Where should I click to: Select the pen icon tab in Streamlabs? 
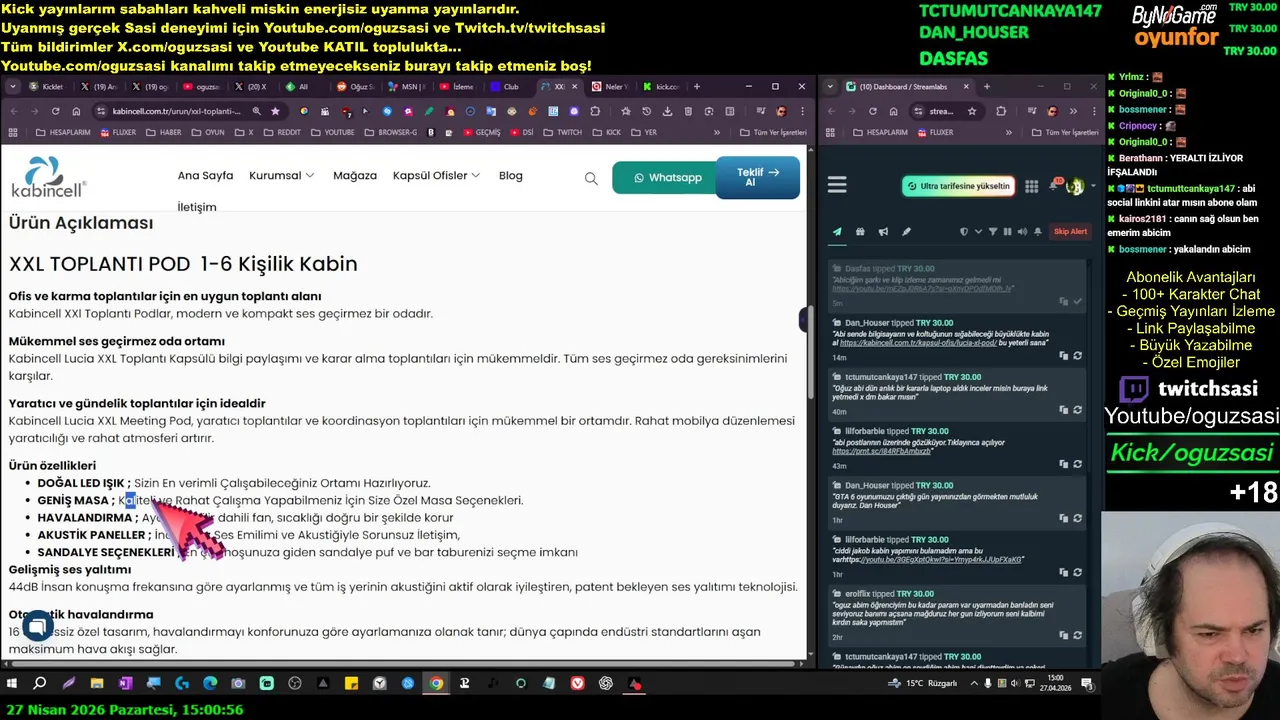(906, 232)
